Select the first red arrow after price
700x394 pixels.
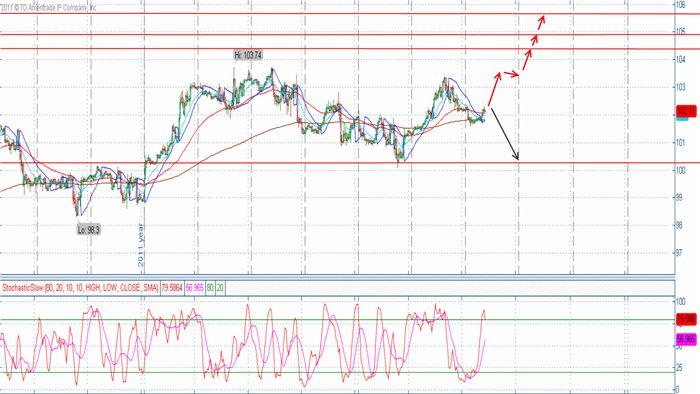(x=495, y=89)
